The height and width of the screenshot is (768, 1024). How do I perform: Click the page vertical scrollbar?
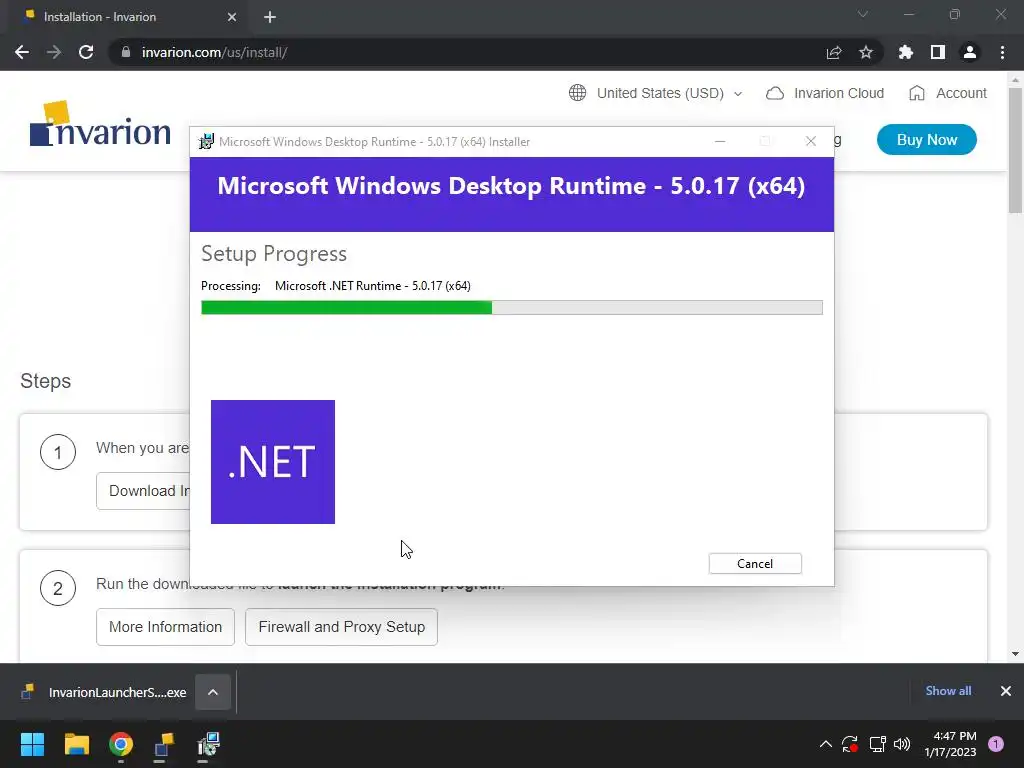click(x=1015, y=150)
